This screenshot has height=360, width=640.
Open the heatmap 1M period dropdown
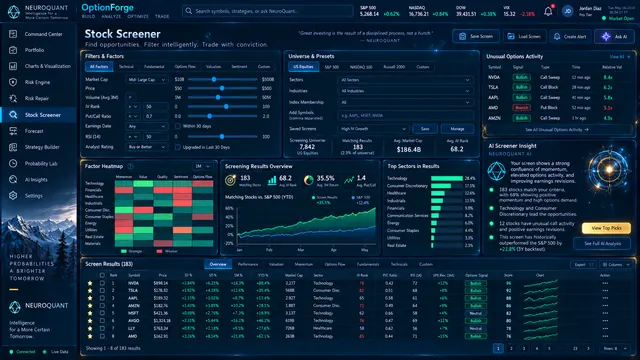tap(202, 166)
